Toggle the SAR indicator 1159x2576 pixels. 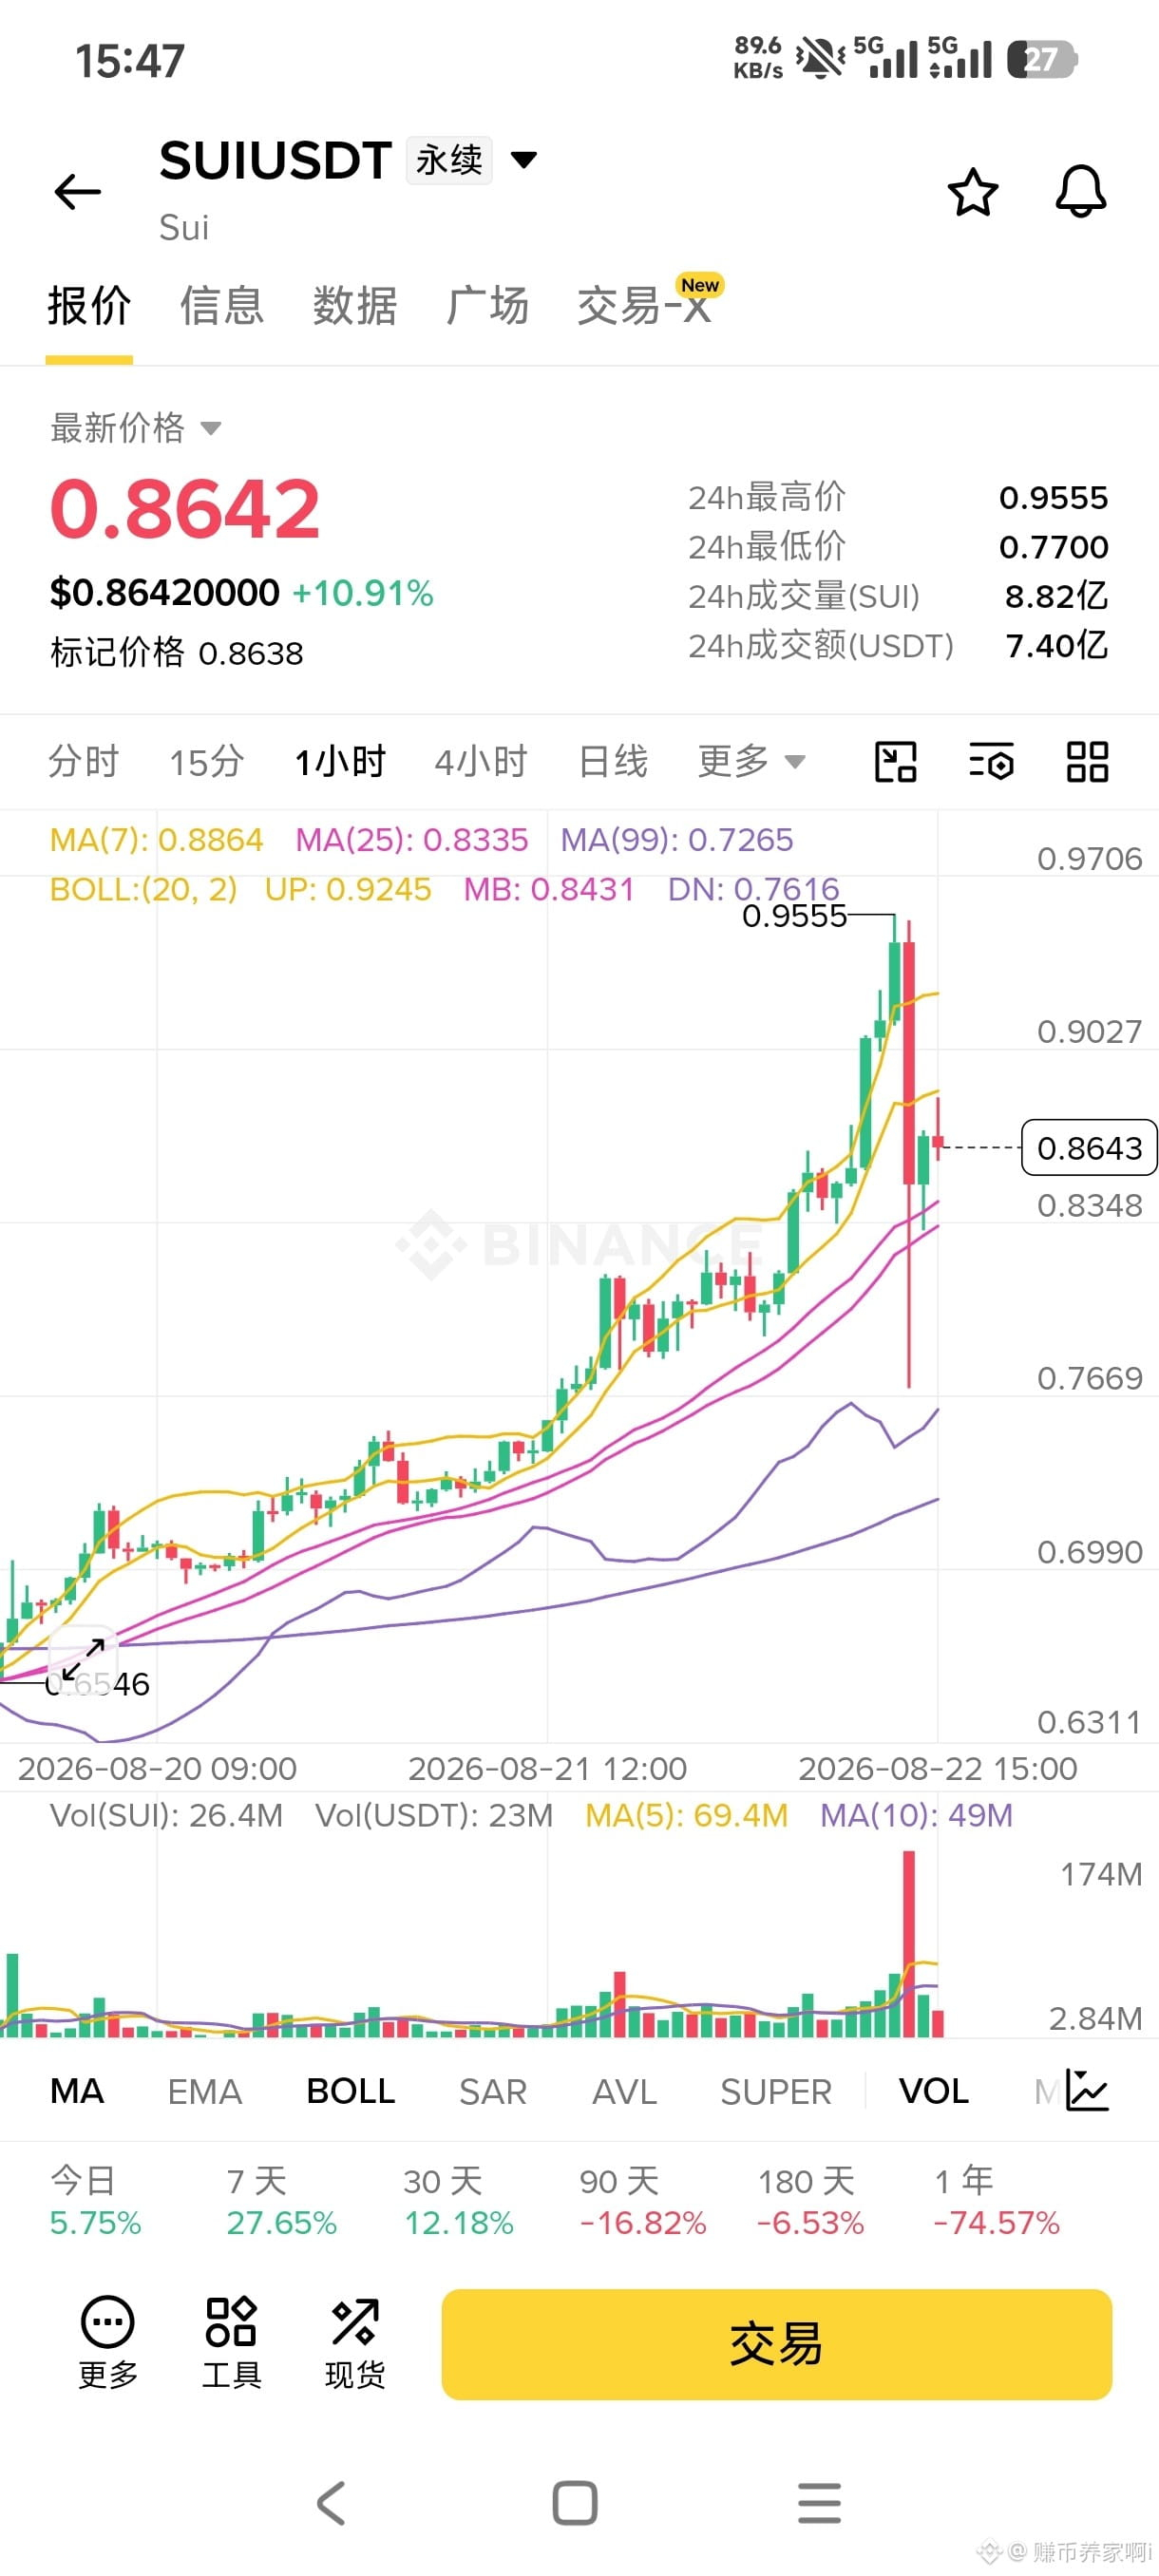(x=493, y=2091)
